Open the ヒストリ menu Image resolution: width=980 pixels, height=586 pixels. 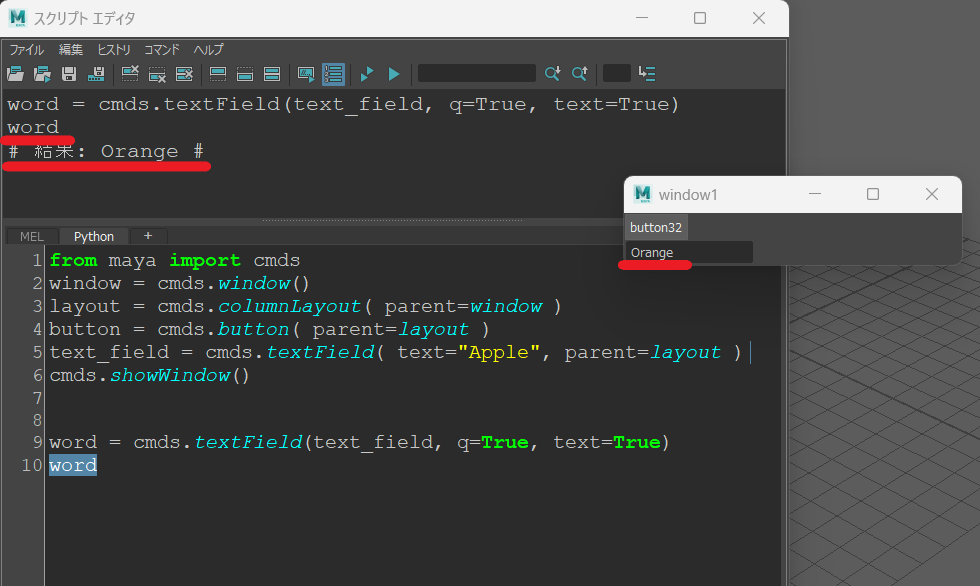tap(113, 49)
